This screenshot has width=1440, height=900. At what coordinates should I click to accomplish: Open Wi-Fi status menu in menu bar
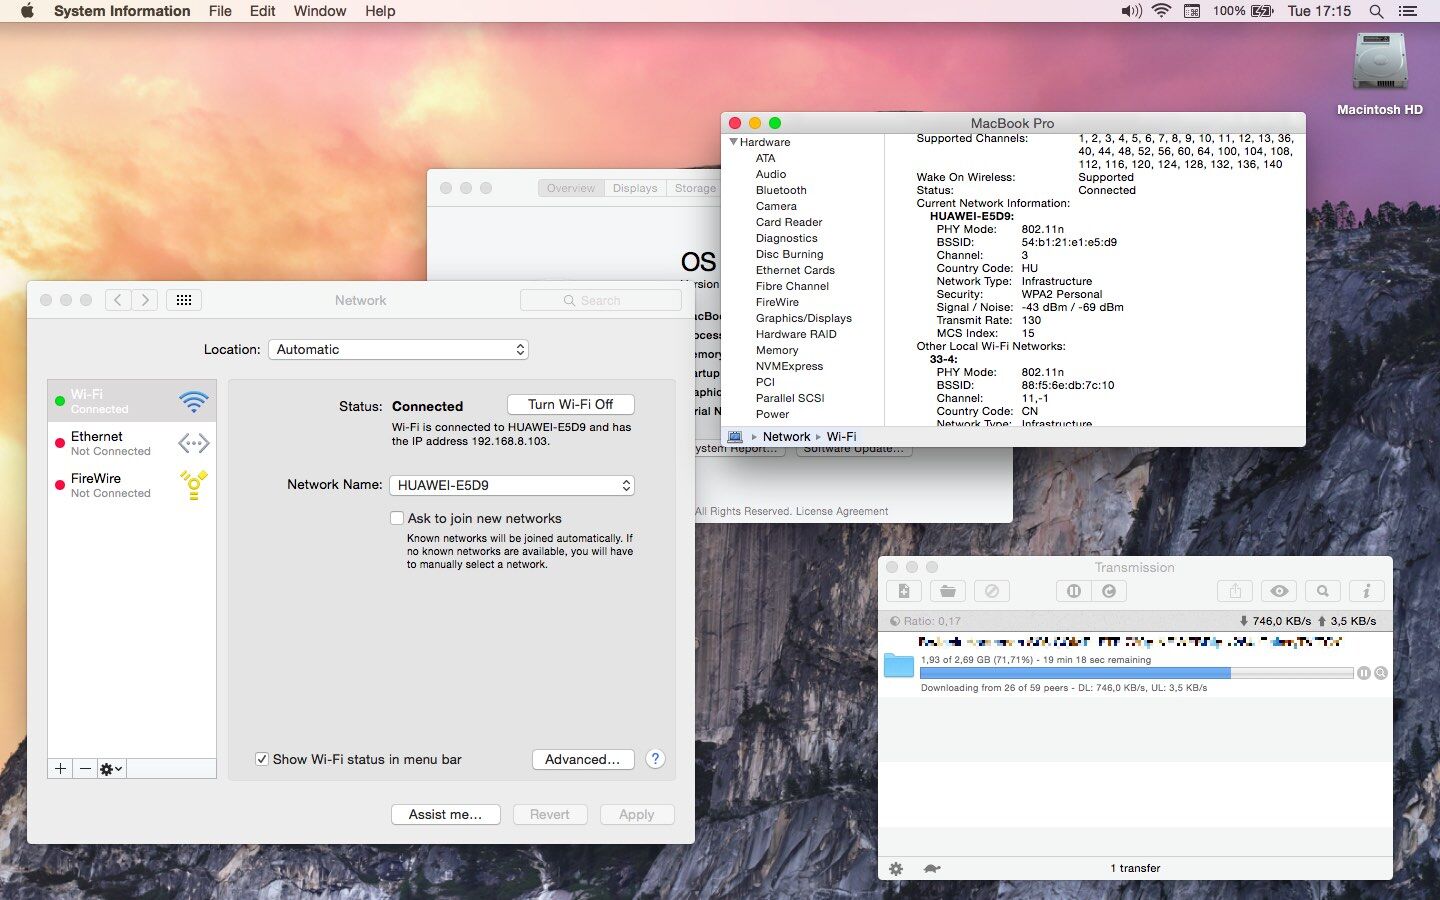pyautogui.click(x=1161, y=11)
